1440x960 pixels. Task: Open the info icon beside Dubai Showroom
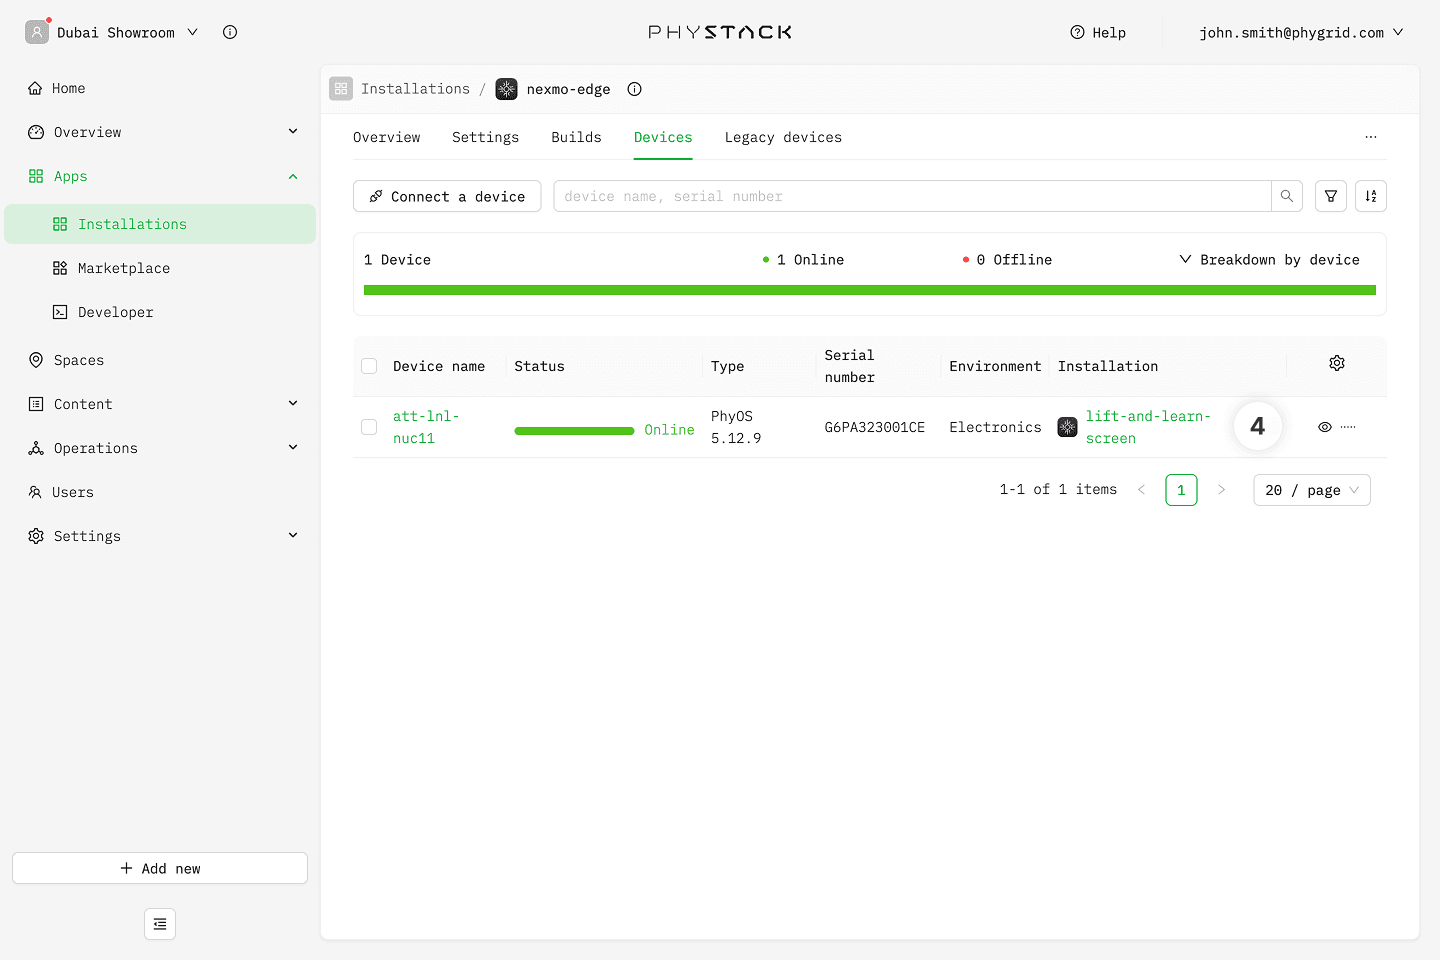[230, 32]
